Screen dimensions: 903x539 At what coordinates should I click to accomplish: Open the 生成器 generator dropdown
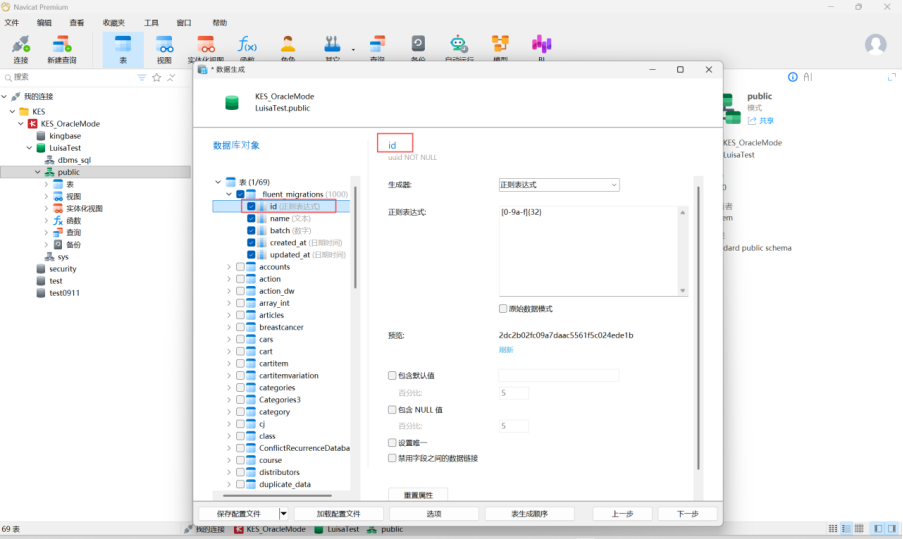[558, 185]
